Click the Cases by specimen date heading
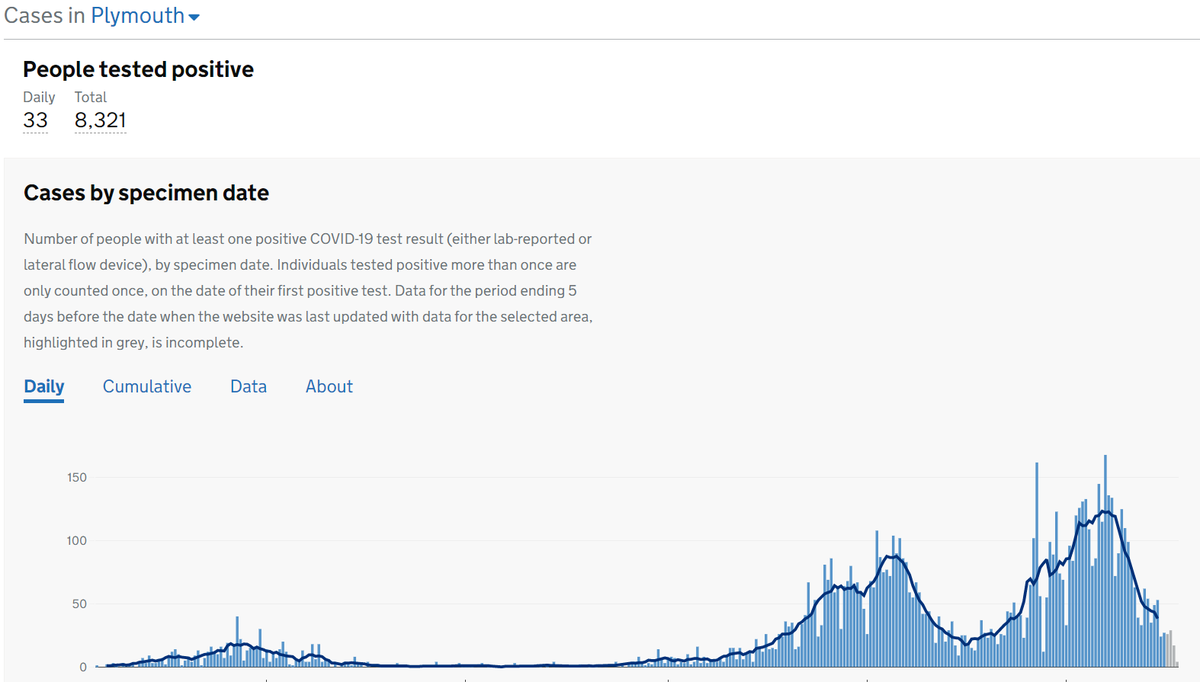 tap(146, 193)
